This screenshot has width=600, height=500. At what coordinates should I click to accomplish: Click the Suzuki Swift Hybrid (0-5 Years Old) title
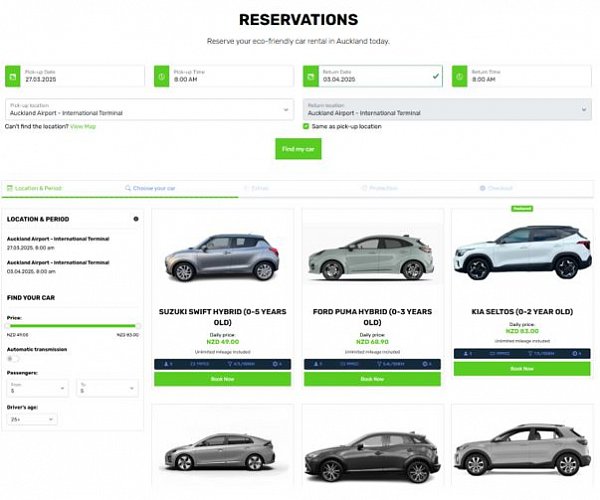(223, 317)
